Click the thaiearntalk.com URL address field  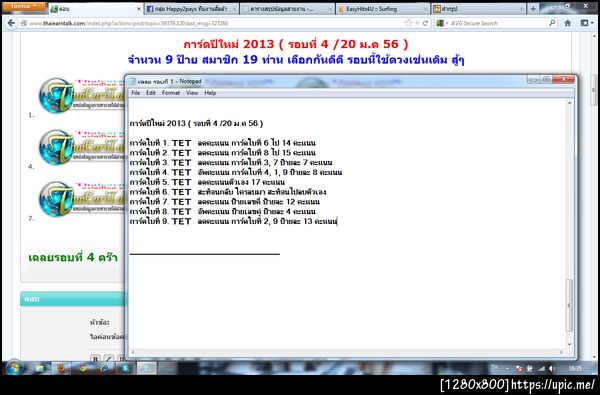click(x=214, y=23)
